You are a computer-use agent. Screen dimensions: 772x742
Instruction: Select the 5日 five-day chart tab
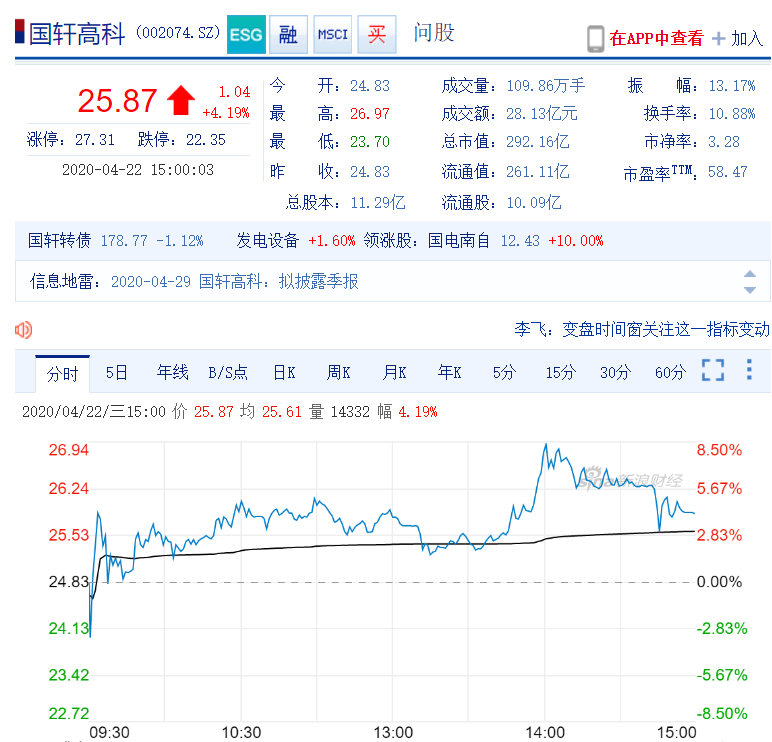pos(117,373)
